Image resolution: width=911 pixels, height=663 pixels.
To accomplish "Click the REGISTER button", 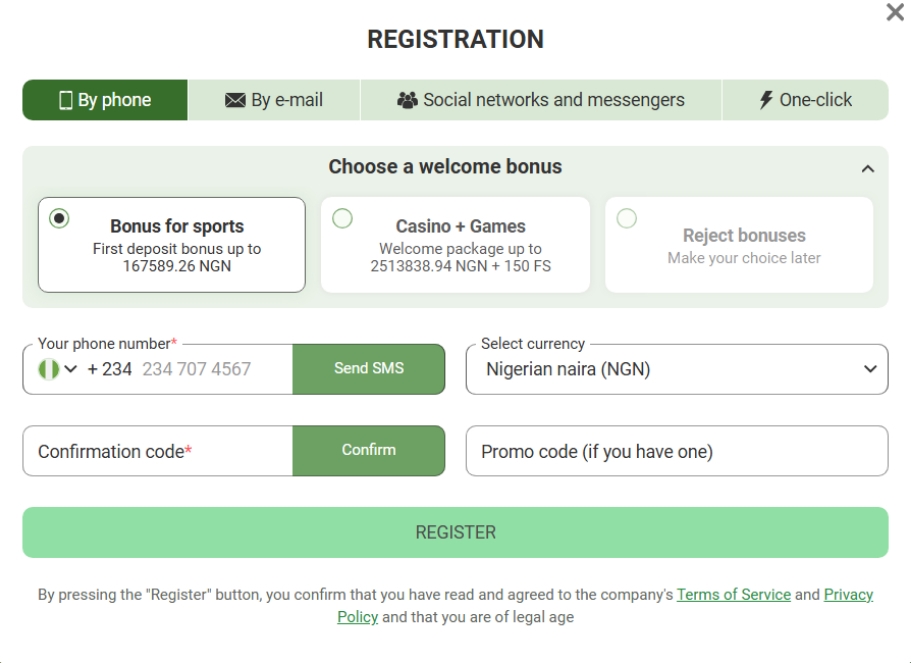I will point(455,533).
